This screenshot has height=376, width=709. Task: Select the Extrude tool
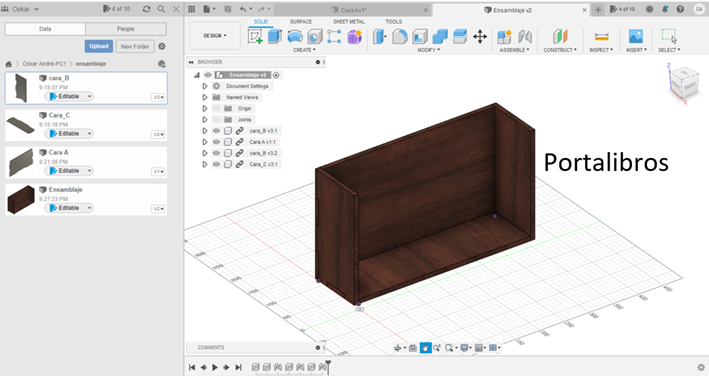click(x=275, y=37)
